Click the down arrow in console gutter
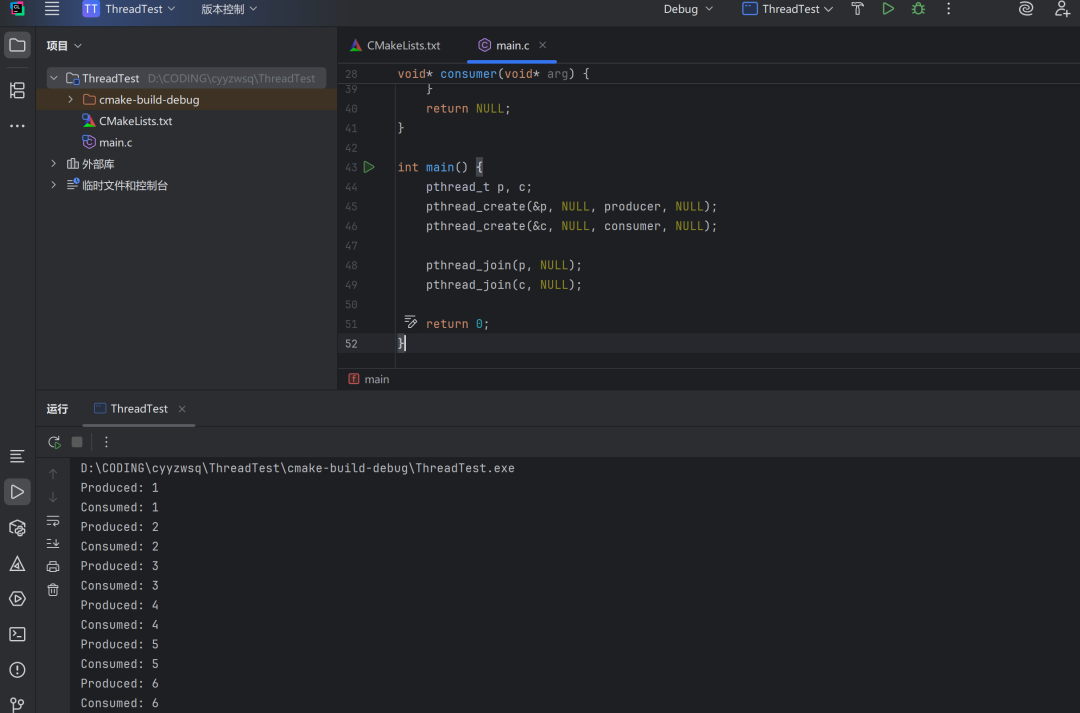 [53, 497]
